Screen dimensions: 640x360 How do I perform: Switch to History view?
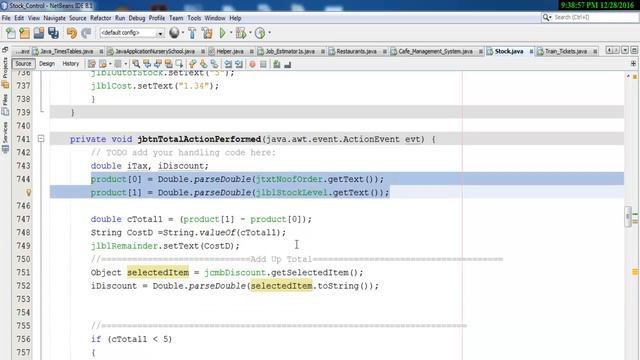tap(71, 64)
